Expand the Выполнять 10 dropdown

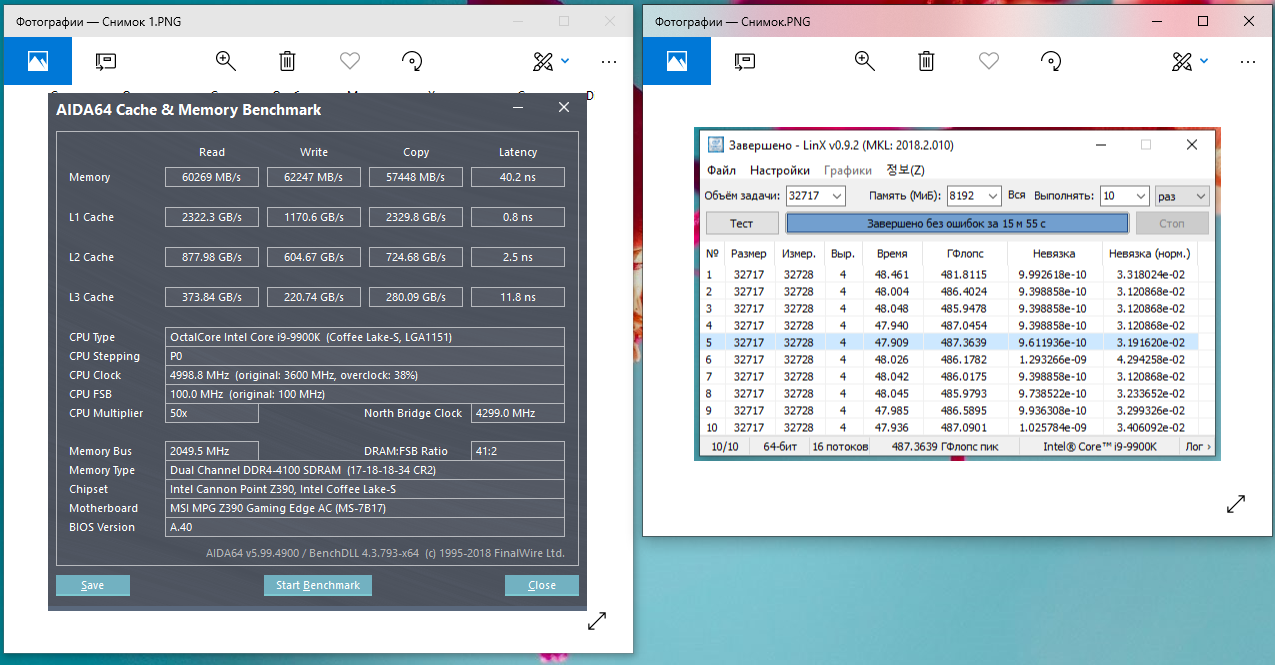click(1139, 196)
